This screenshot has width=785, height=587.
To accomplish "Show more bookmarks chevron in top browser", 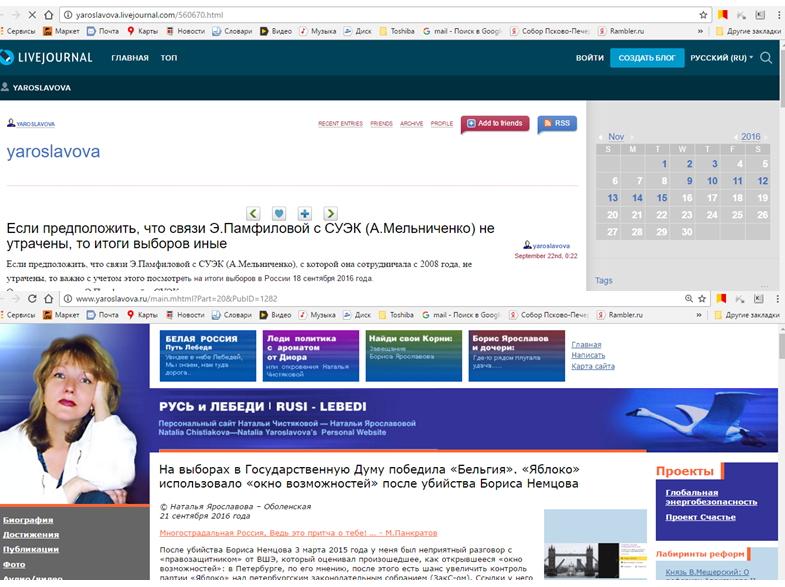I will 700,31.
